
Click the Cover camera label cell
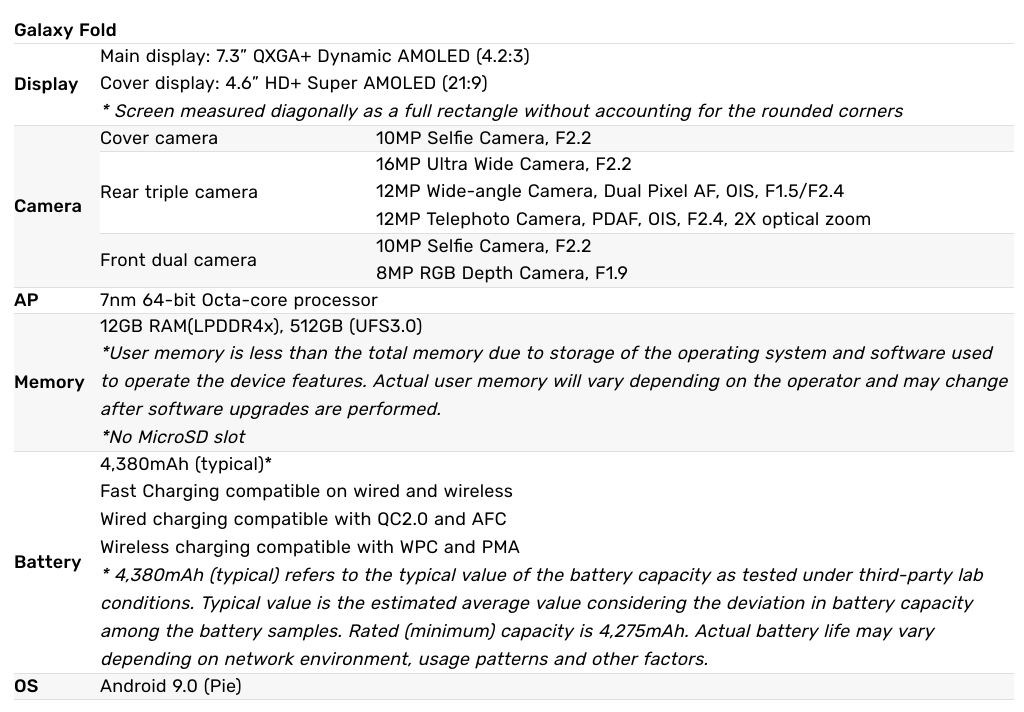click(159, 138)
